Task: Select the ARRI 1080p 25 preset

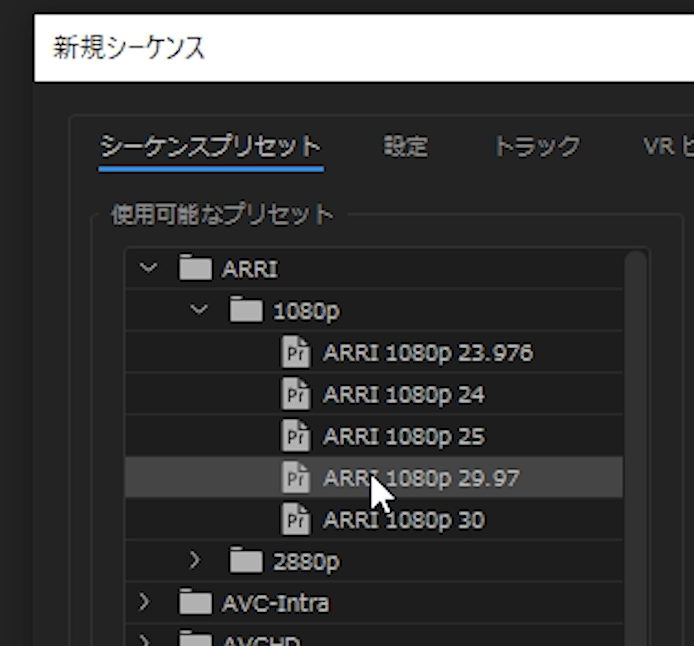Action: coord(374,436)
